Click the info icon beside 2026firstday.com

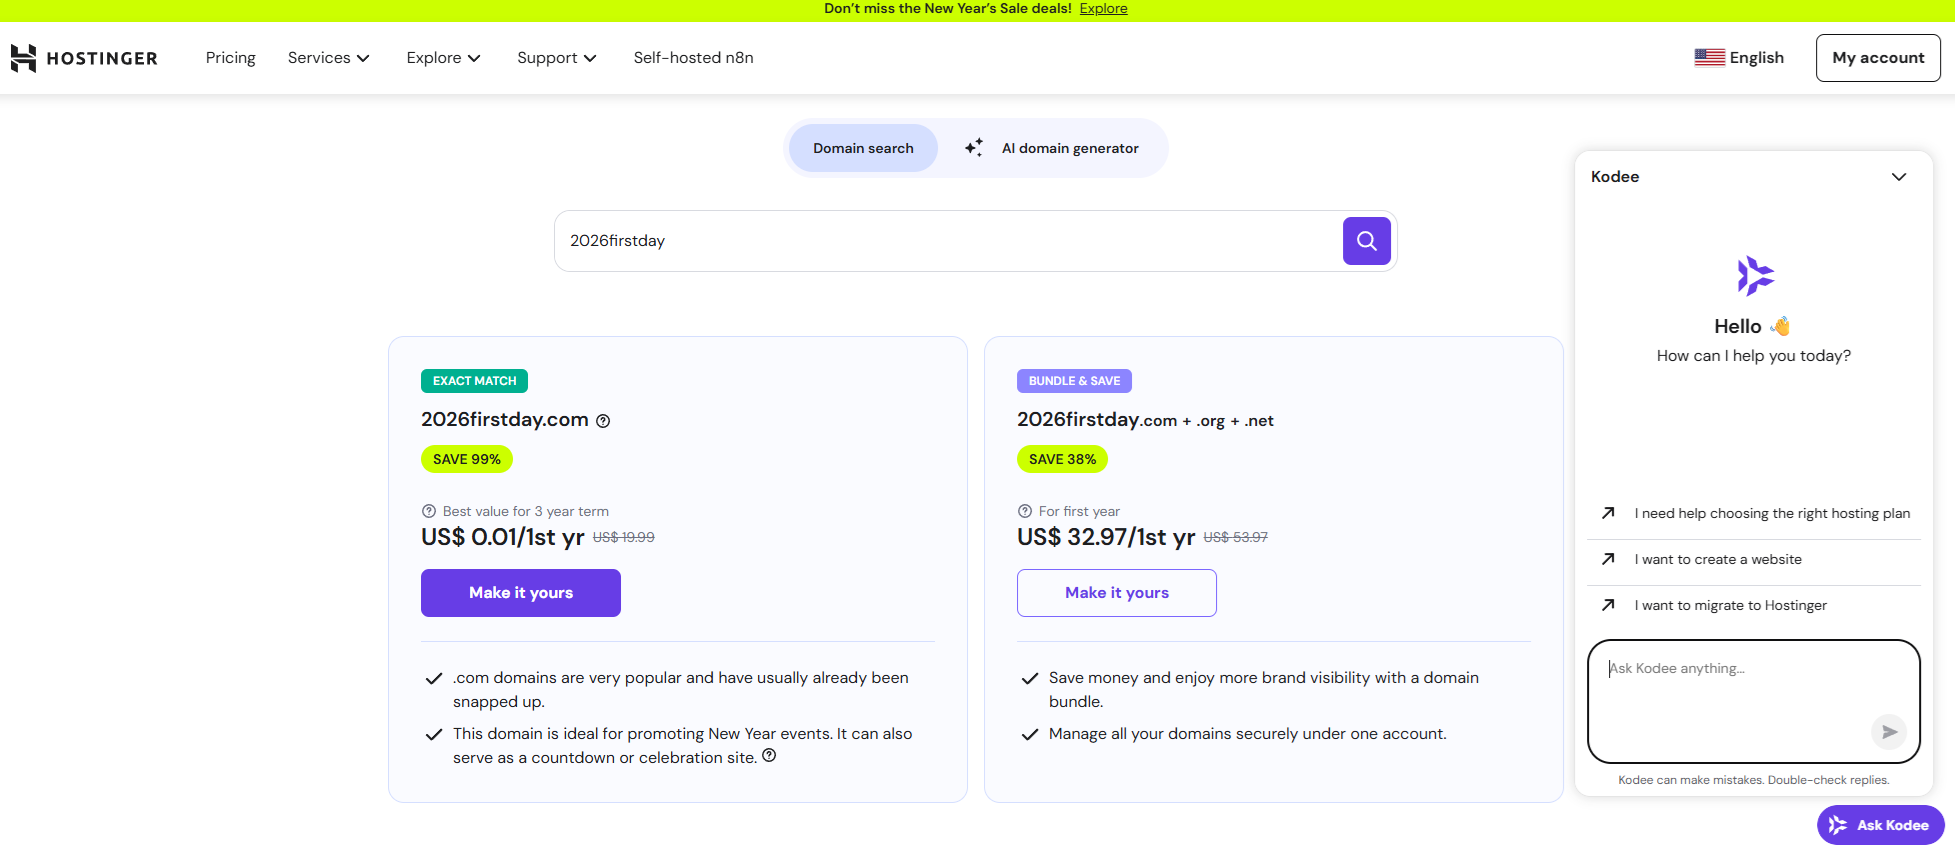[603, 421]
